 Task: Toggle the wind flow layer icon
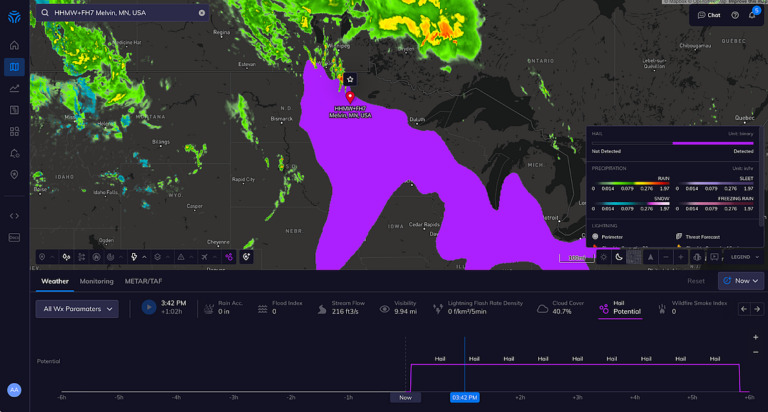81,257
